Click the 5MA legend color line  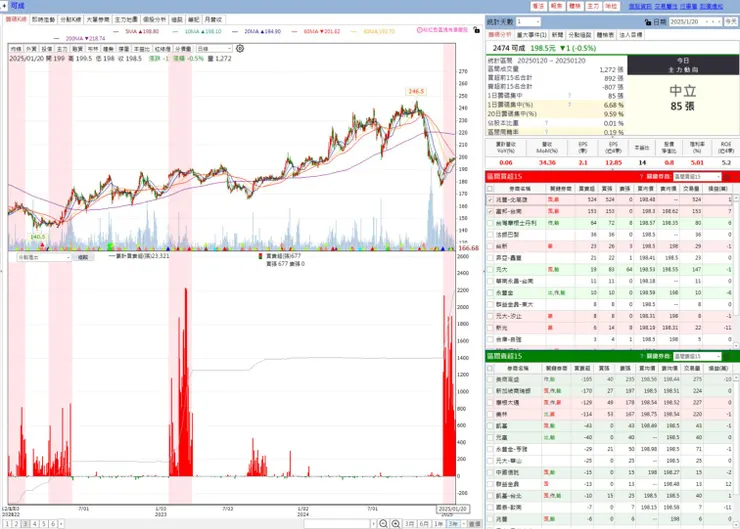pyautogui.click(x=117, y=32)
